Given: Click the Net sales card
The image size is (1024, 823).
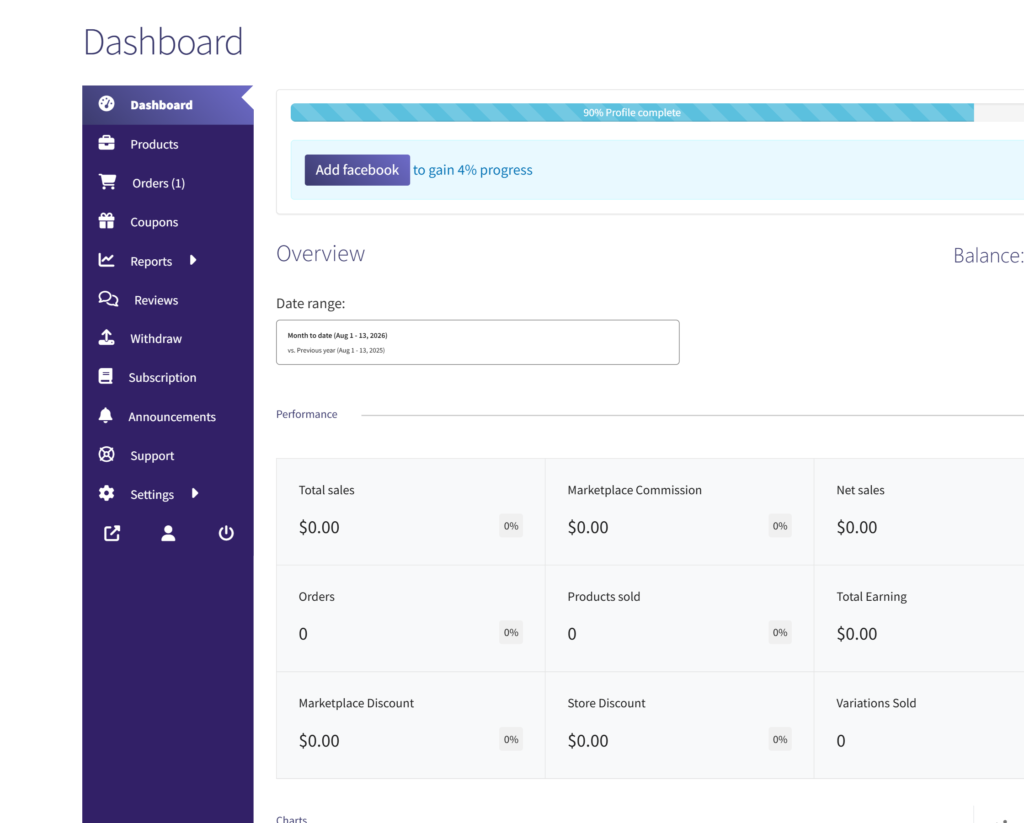Looking at the screenshot, I should click(919, 512).
